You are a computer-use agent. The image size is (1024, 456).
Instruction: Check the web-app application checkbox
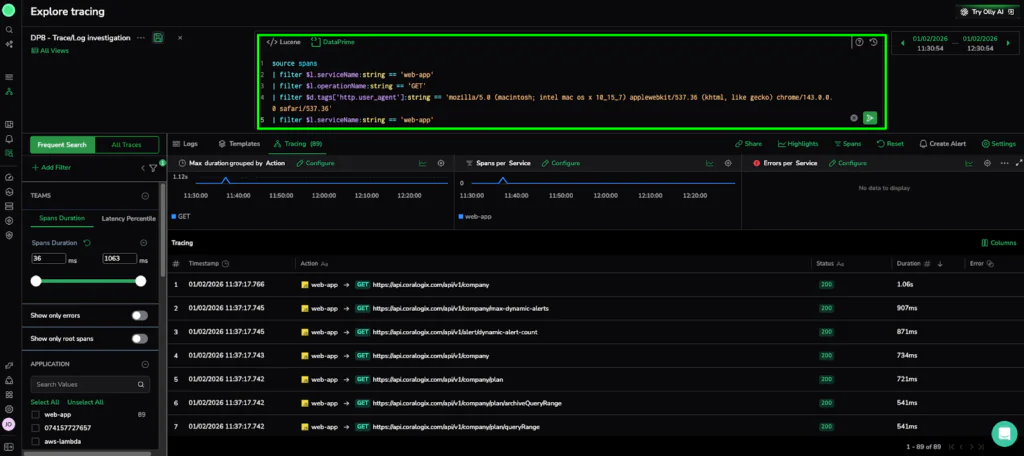tap(36, 414)
